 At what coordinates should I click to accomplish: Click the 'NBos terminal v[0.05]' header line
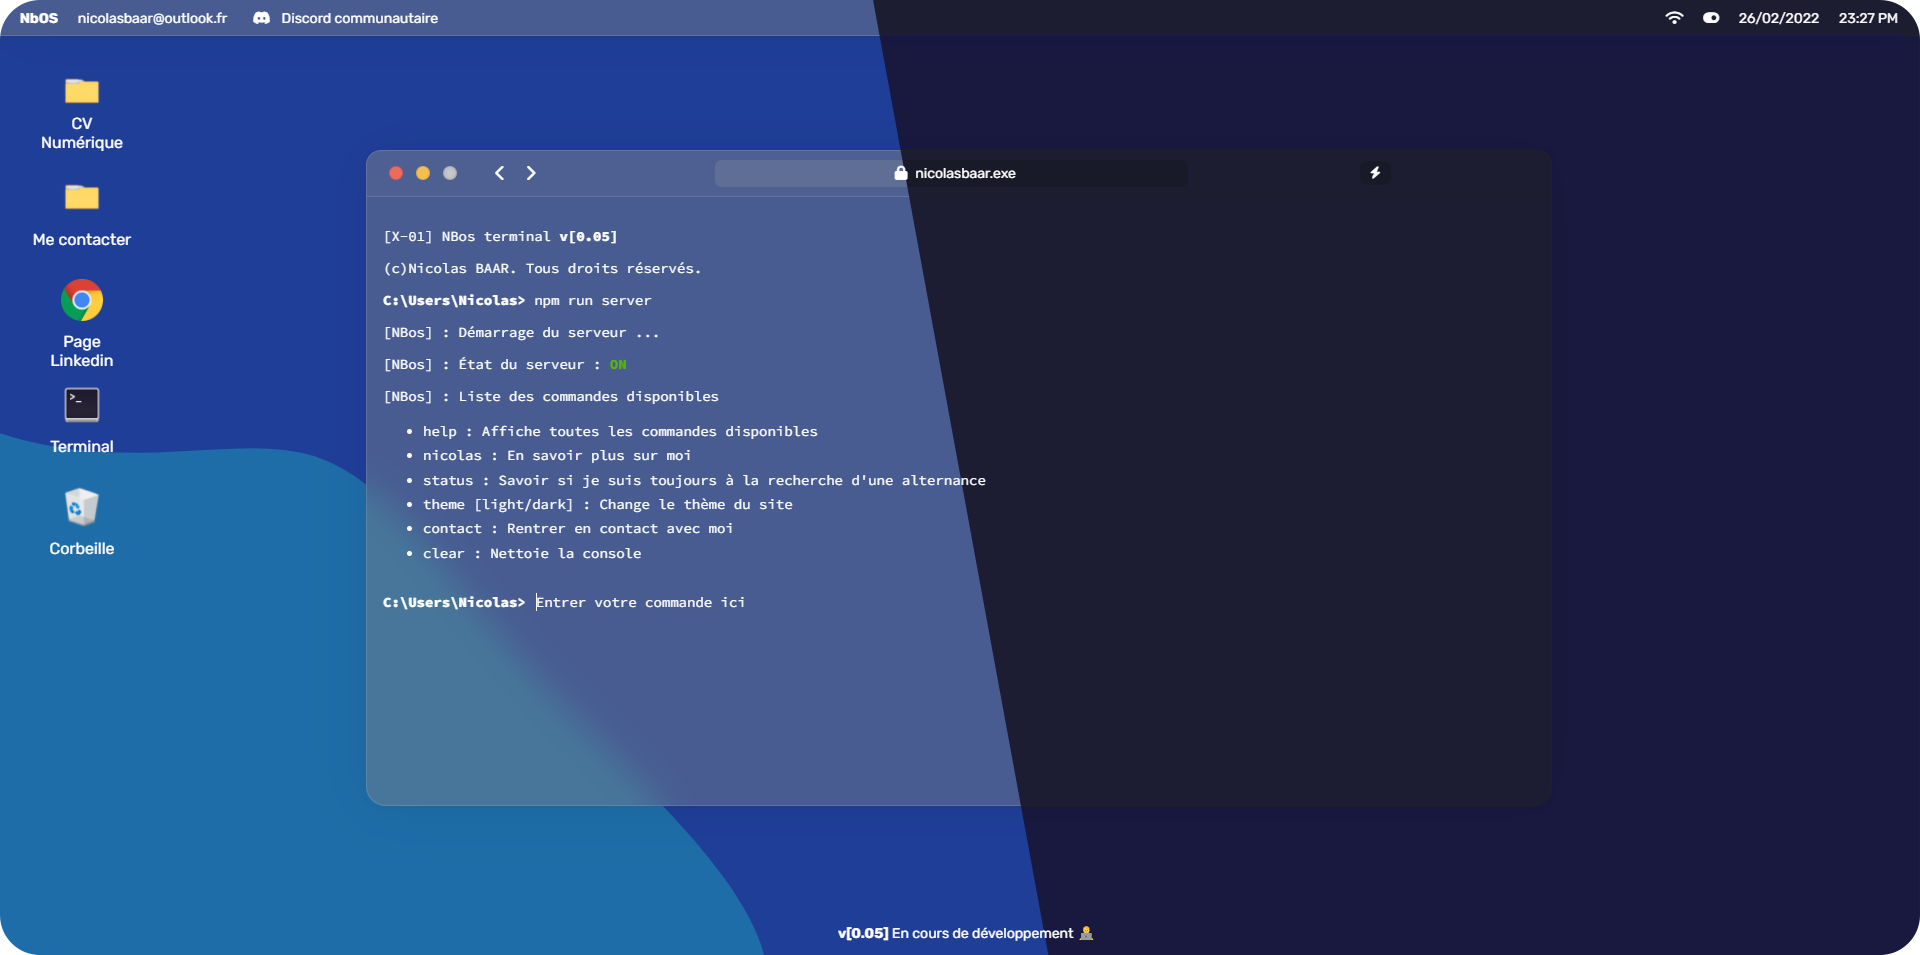(500, 236)
